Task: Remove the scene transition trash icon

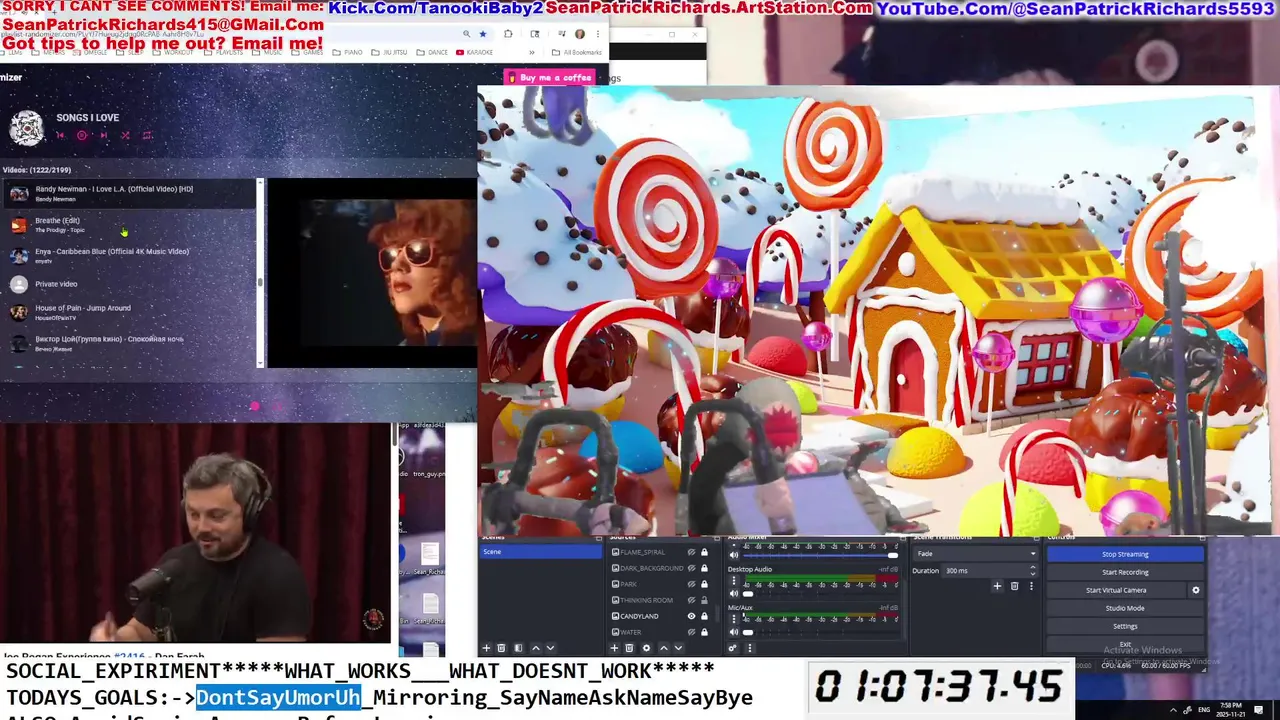Action: [x=1014, y=586]
